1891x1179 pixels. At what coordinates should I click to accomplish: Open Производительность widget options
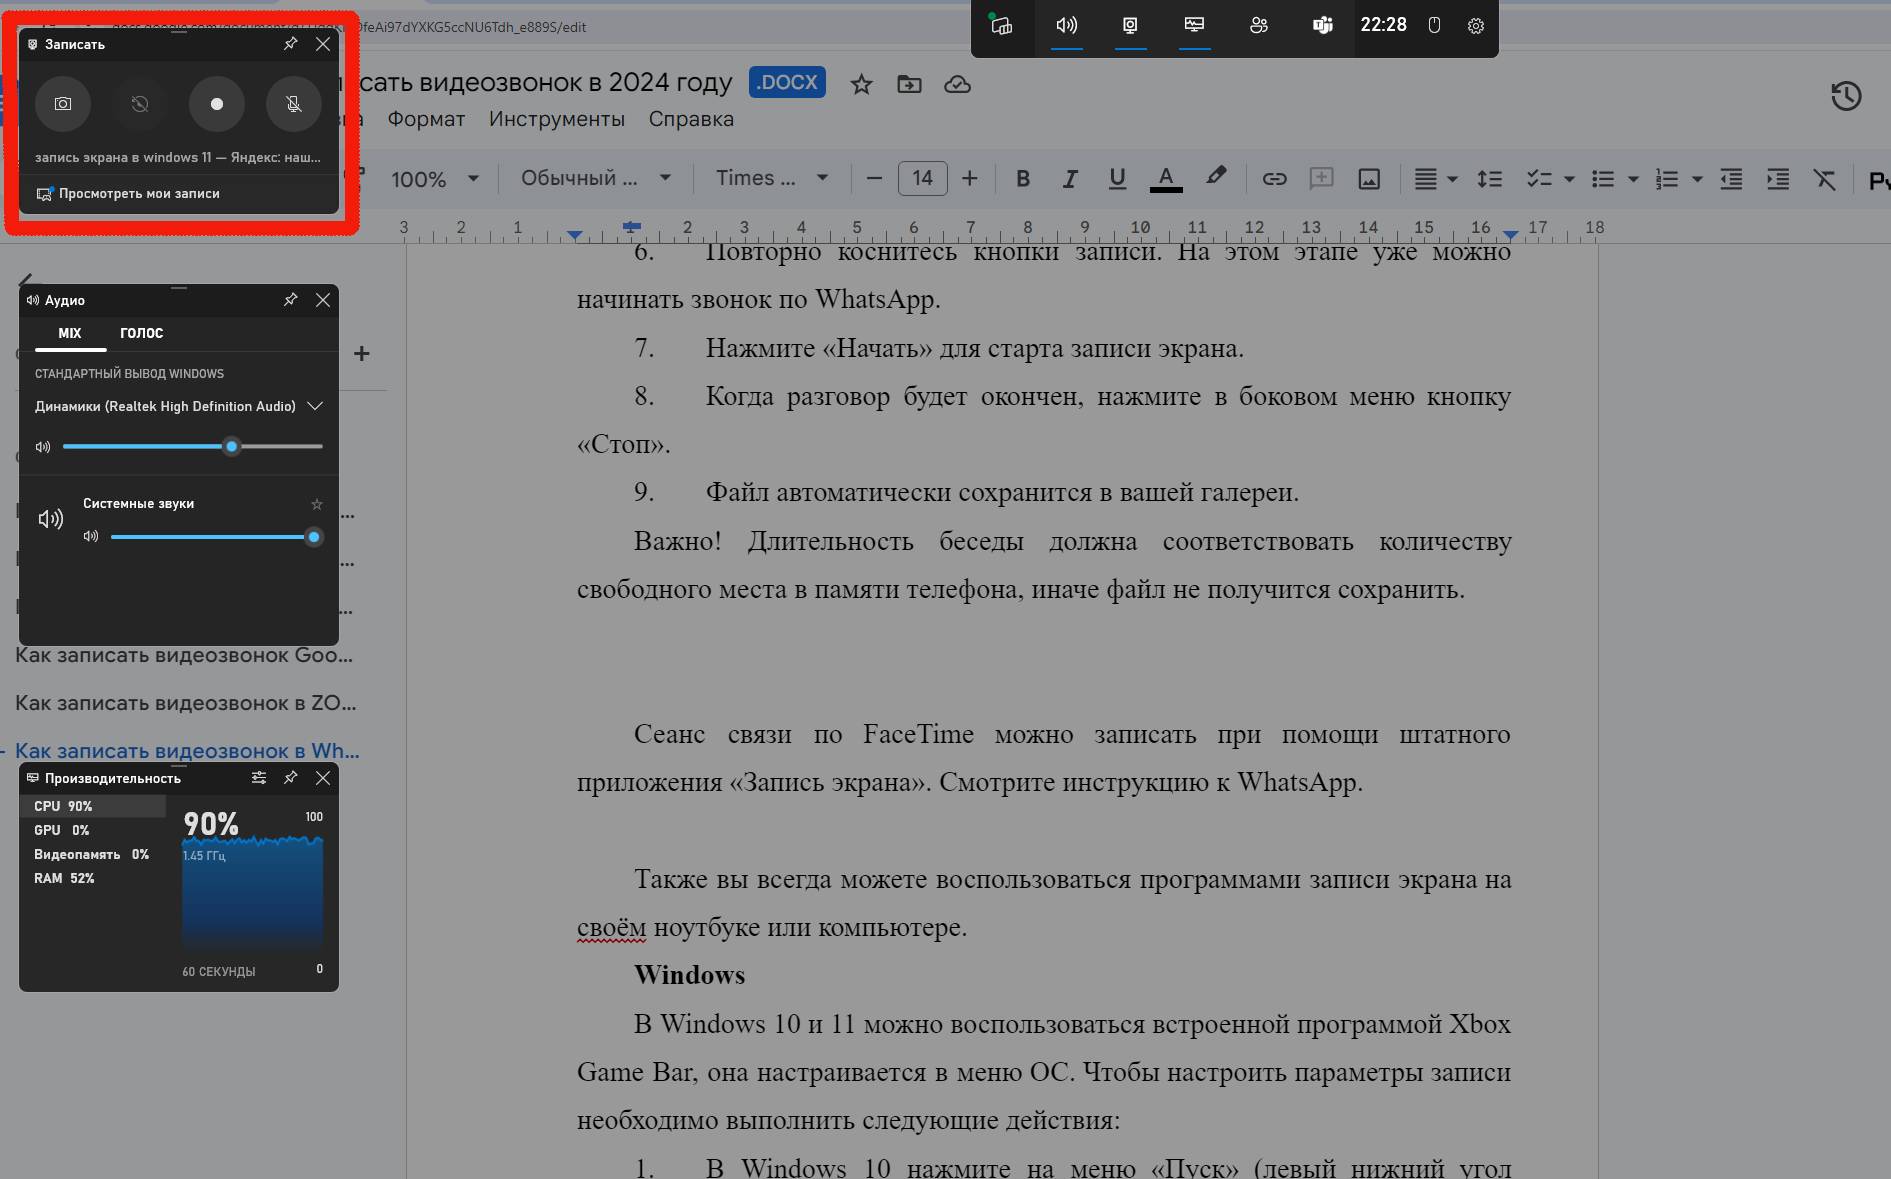259,778
